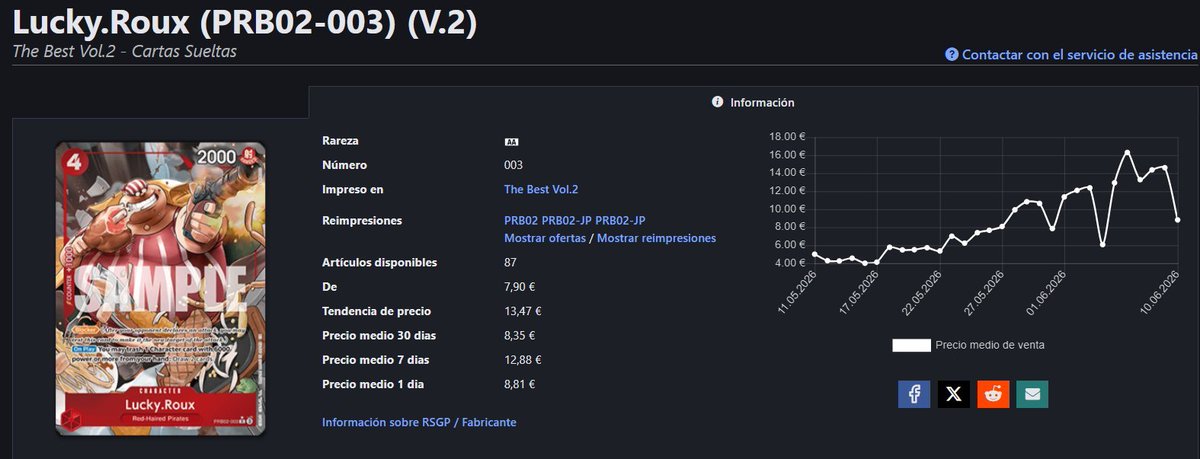Open the plain PRB02 reprint link
Viewport: 1200px width, 459px height.
tap(521, 220)
